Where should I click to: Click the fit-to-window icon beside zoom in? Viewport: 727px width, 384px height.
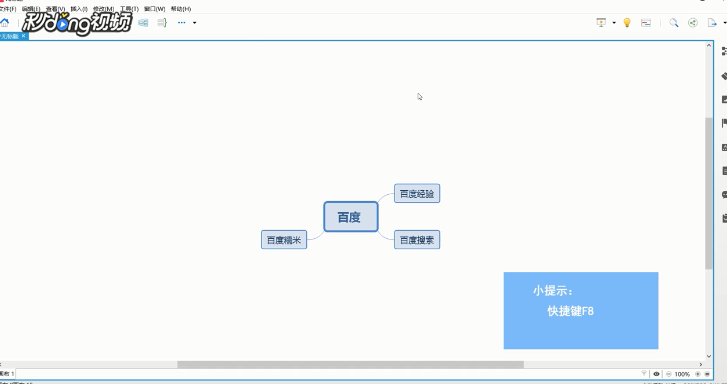pos(707,374)
